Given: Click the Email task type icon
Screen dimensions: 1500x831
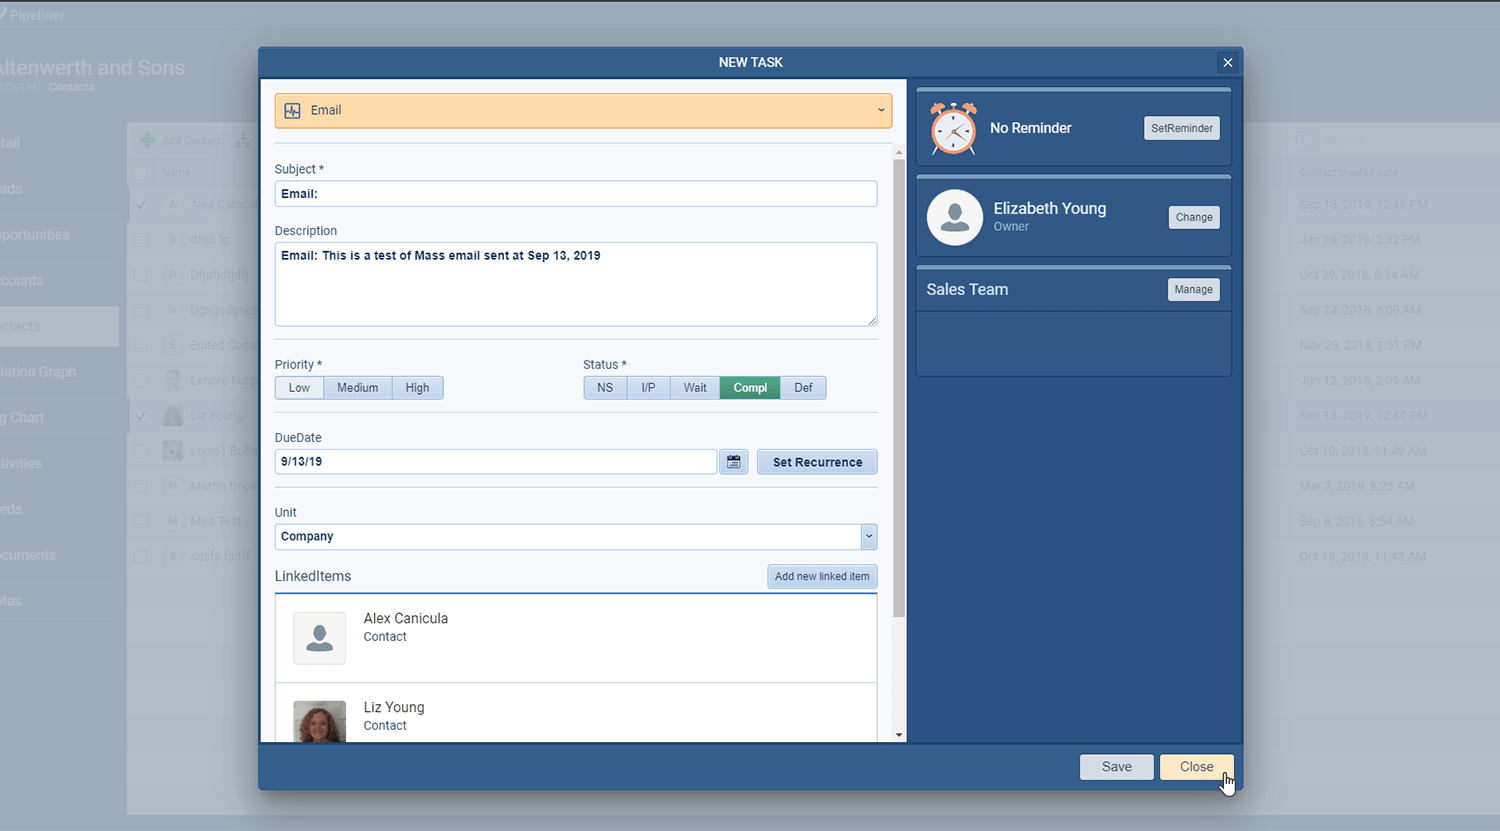Looking at the screenshot, I should [293, 111].
